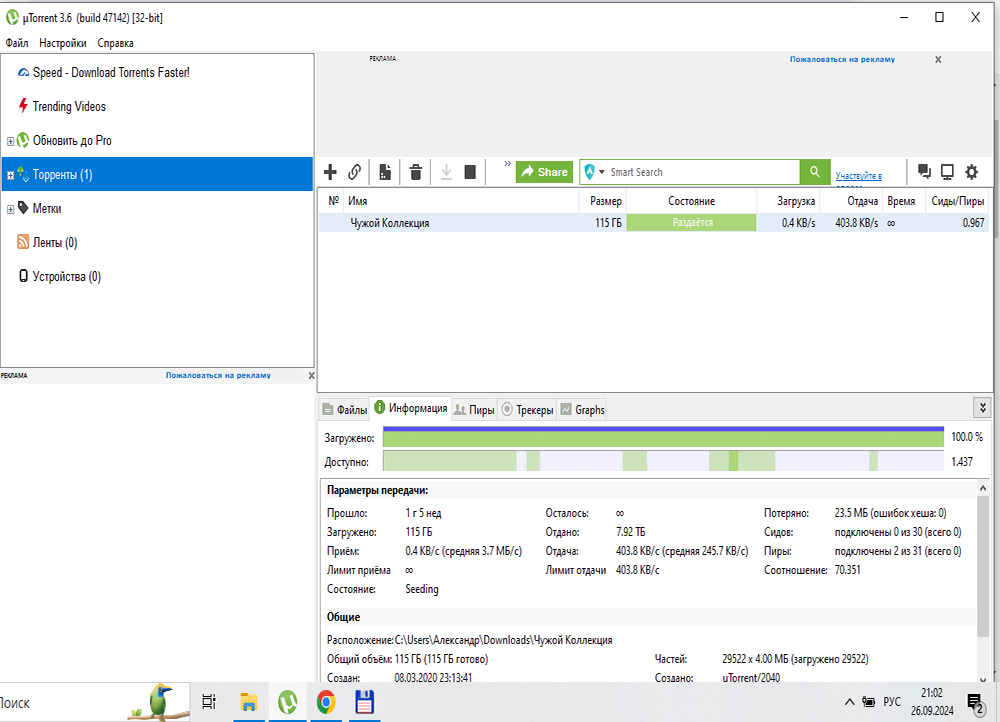Start torrent download arrow icon

click(446, 172)
